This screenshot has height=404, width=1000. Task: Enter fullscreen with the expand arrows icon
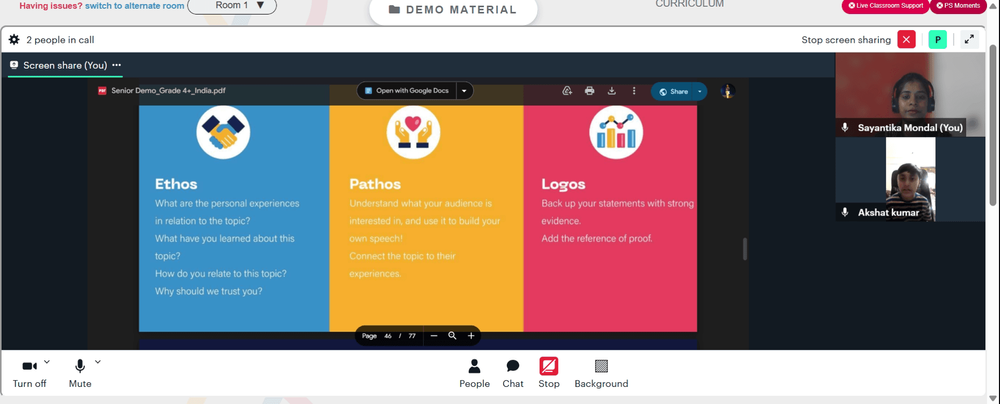969,40
